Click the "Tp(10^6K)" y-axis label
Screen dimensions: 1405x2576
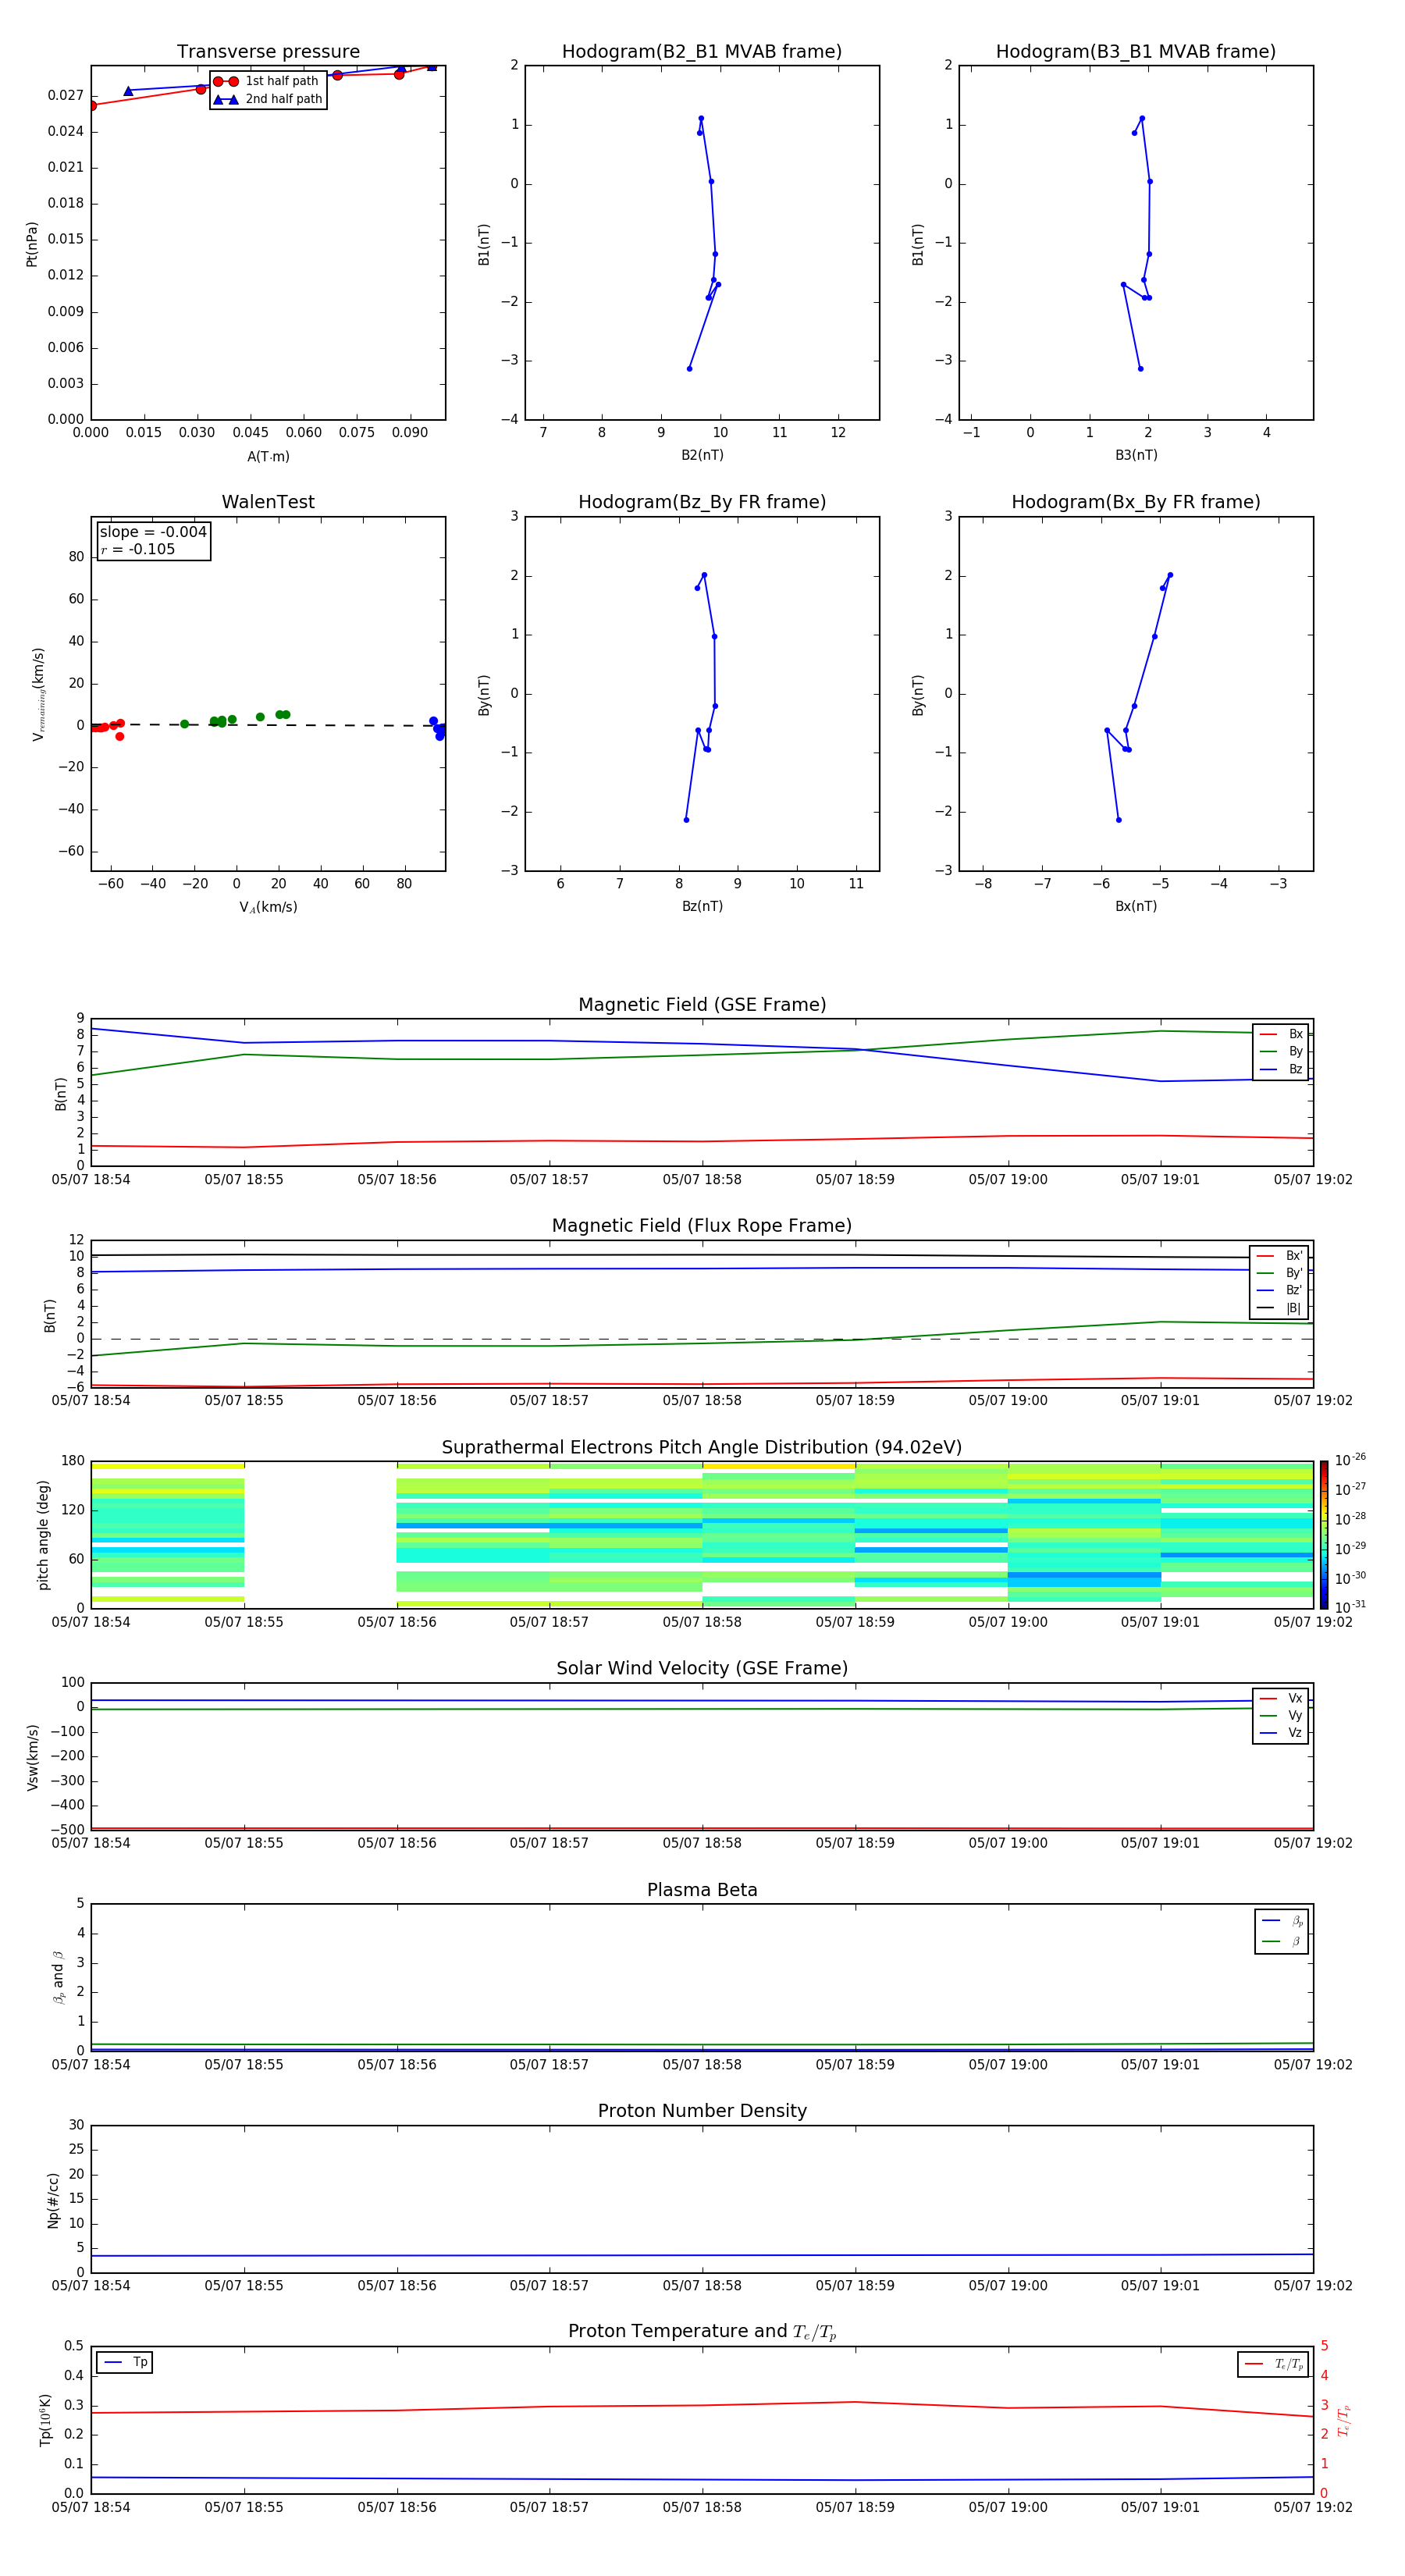tap(46, 2420)
